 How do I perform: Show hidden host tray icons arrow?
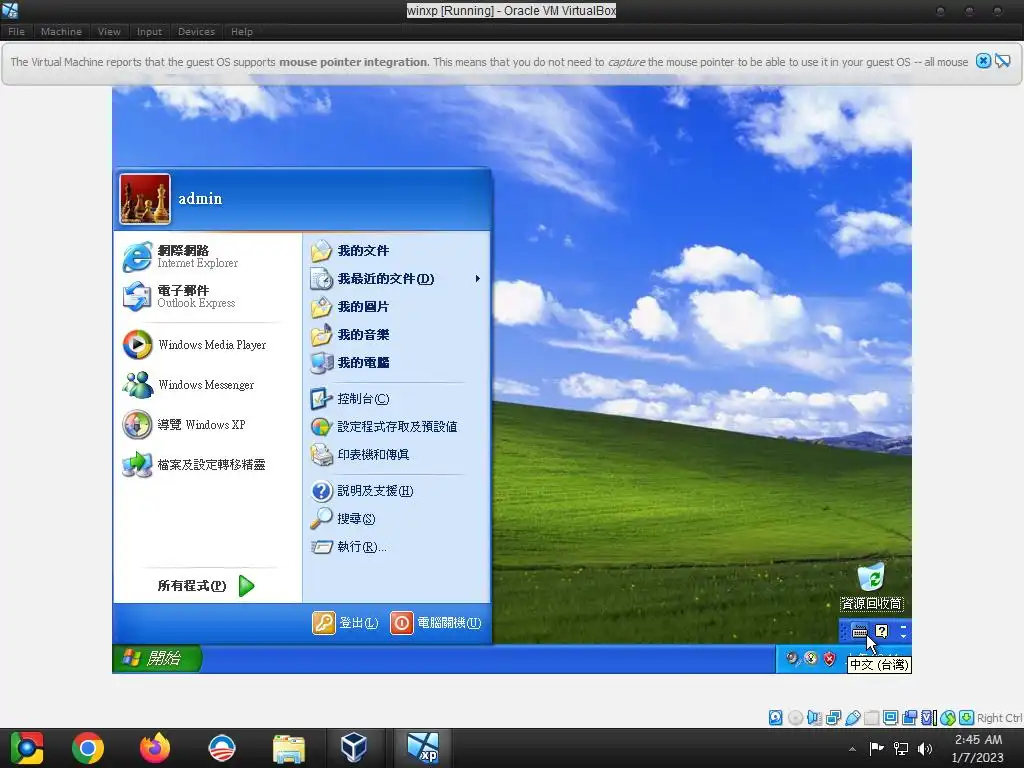tap(852, 749)
